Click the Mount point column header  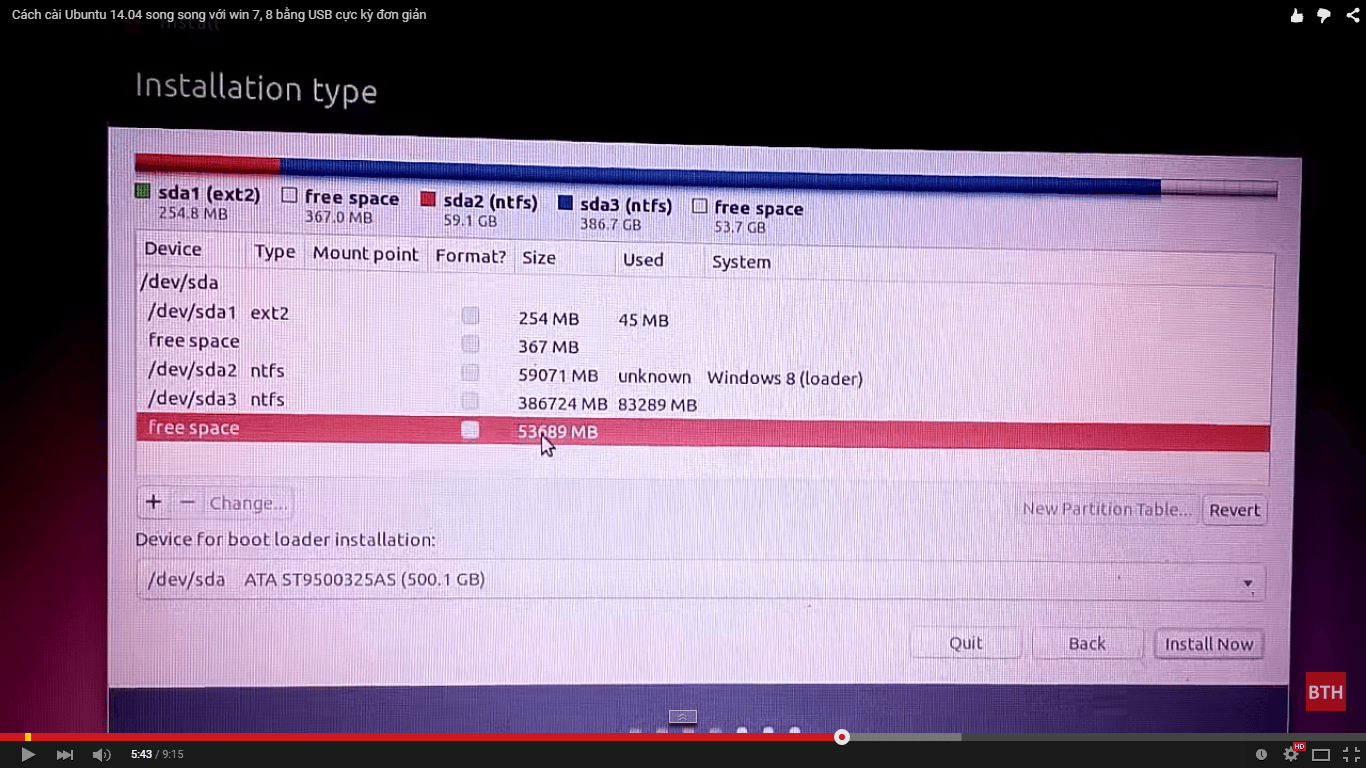click(366, 254)
